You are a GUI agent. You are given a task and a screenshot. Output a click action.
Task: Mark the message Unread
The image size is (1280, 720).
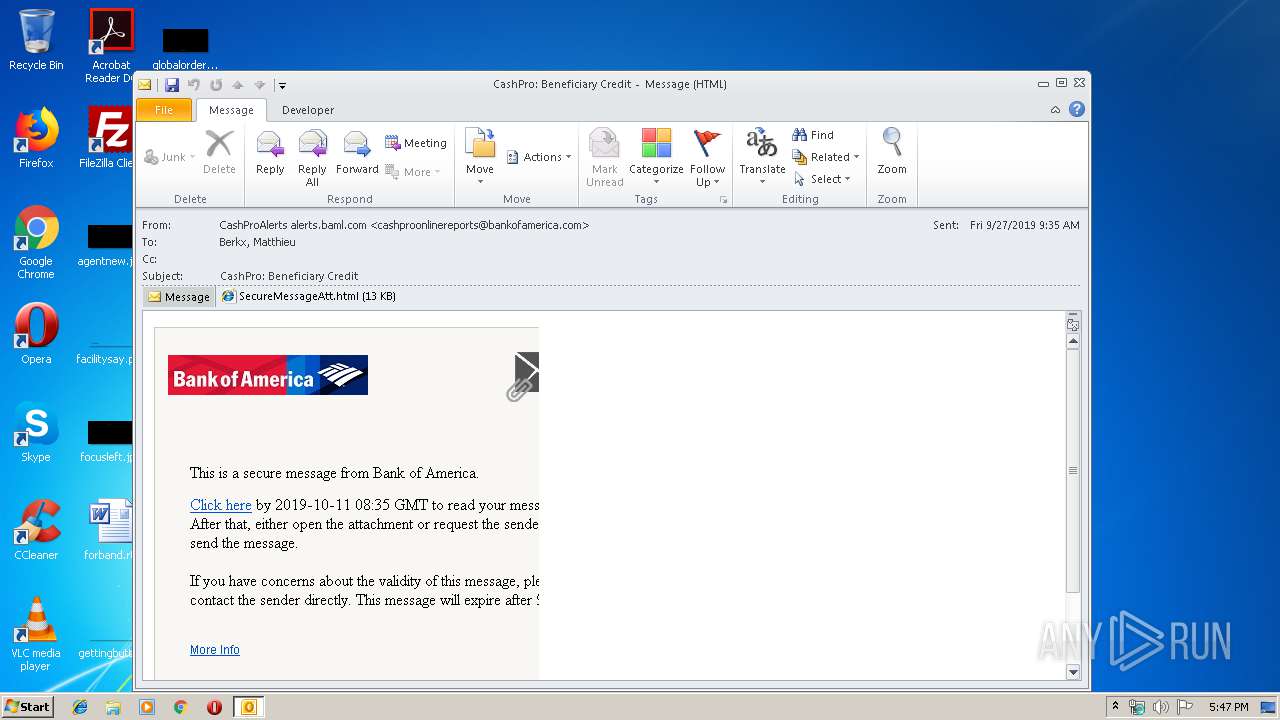604,157
